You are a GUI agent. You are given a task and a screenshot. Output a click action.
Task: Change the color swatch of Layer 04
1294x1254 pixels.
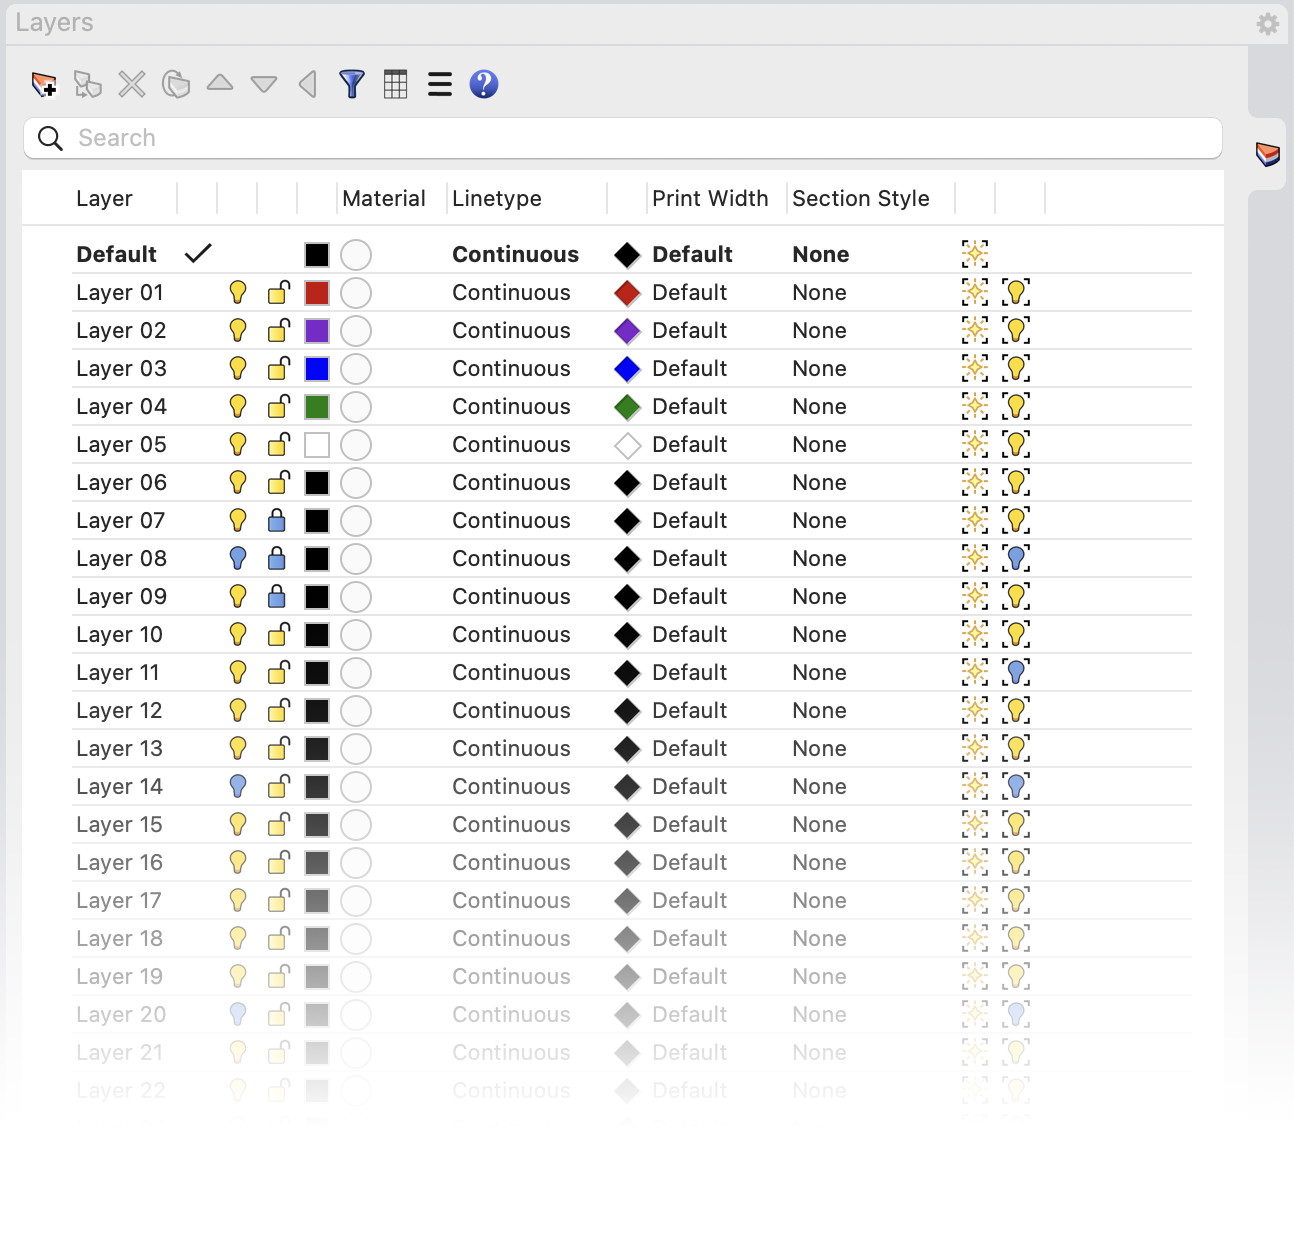pyautogui.click(x=317, y=406)
